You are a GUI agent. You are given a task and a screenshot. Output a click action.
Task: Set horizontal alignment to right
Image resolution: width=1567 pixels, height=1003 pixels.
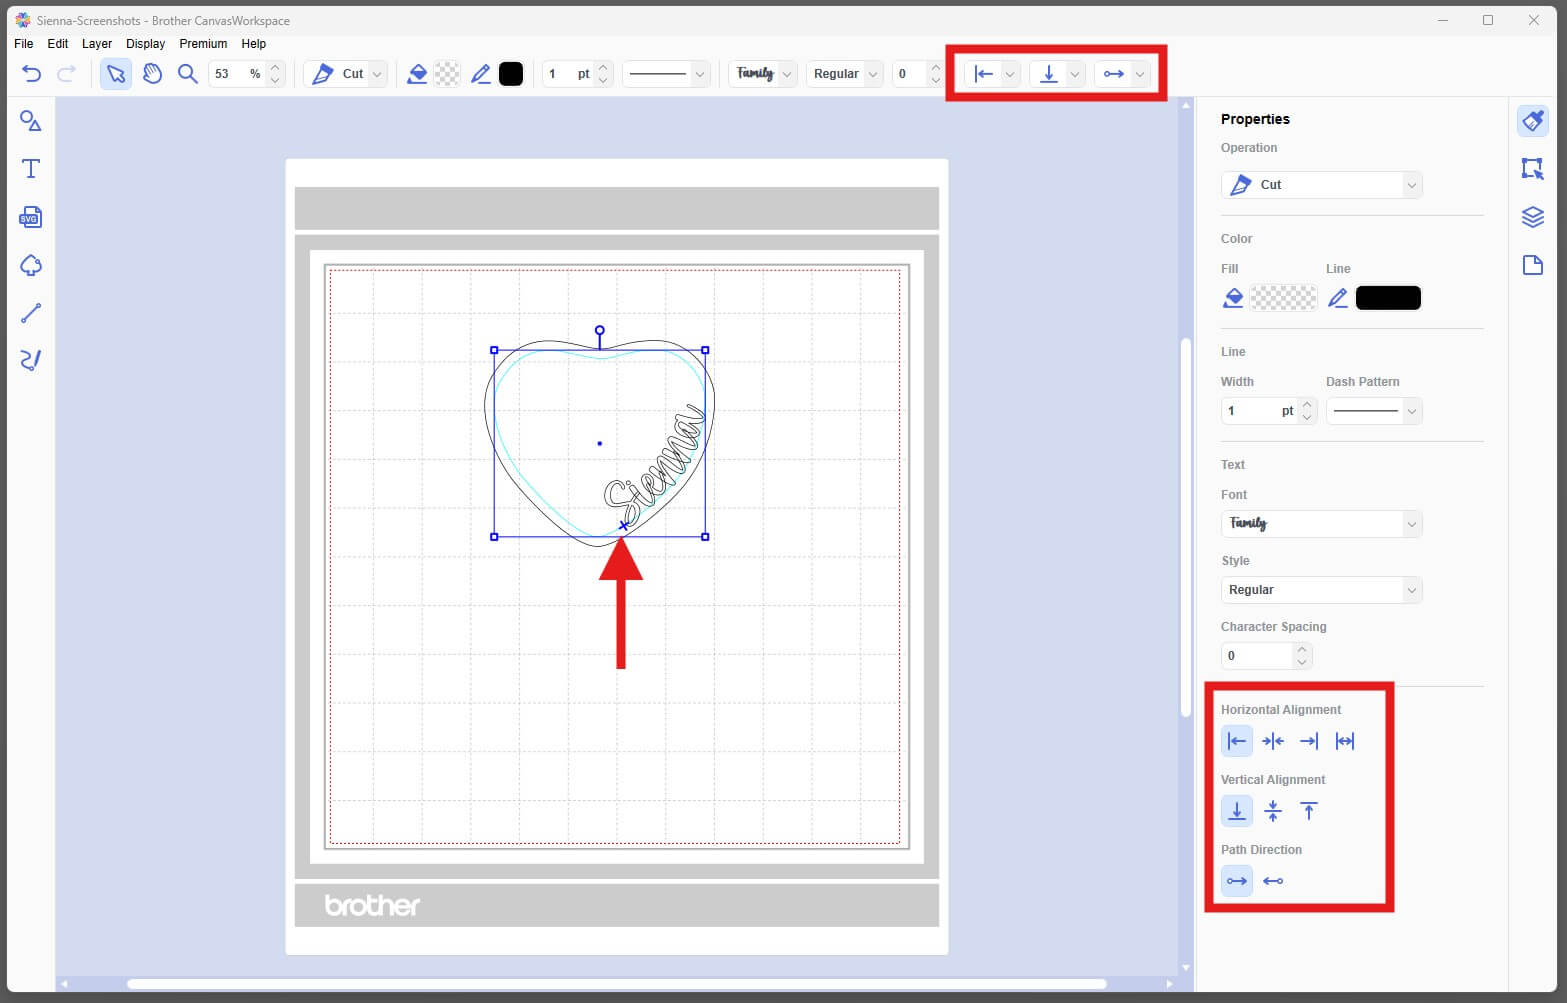point(1309,741)
